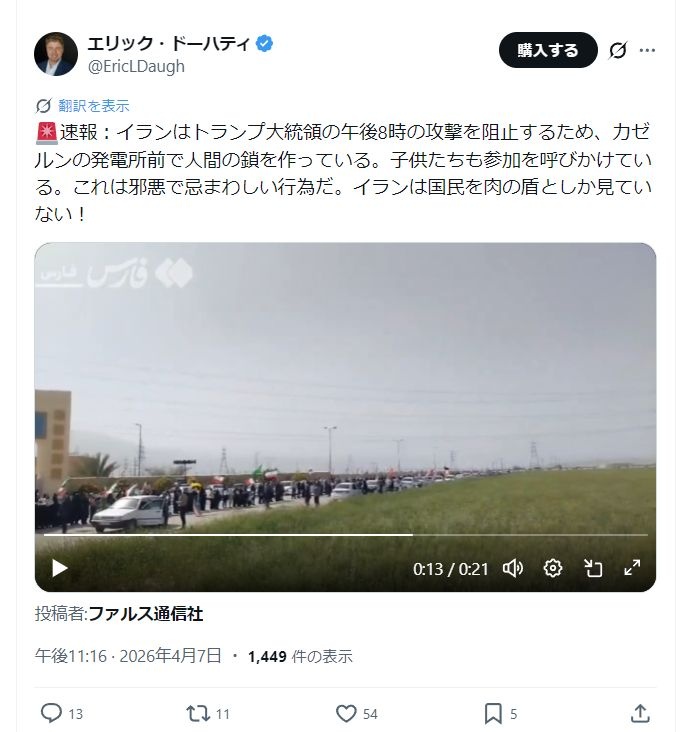This screenshot has width=687, height=732.
Task: Click the repost retweet icon
Action: pyautogui.click(x=198, y=713)
